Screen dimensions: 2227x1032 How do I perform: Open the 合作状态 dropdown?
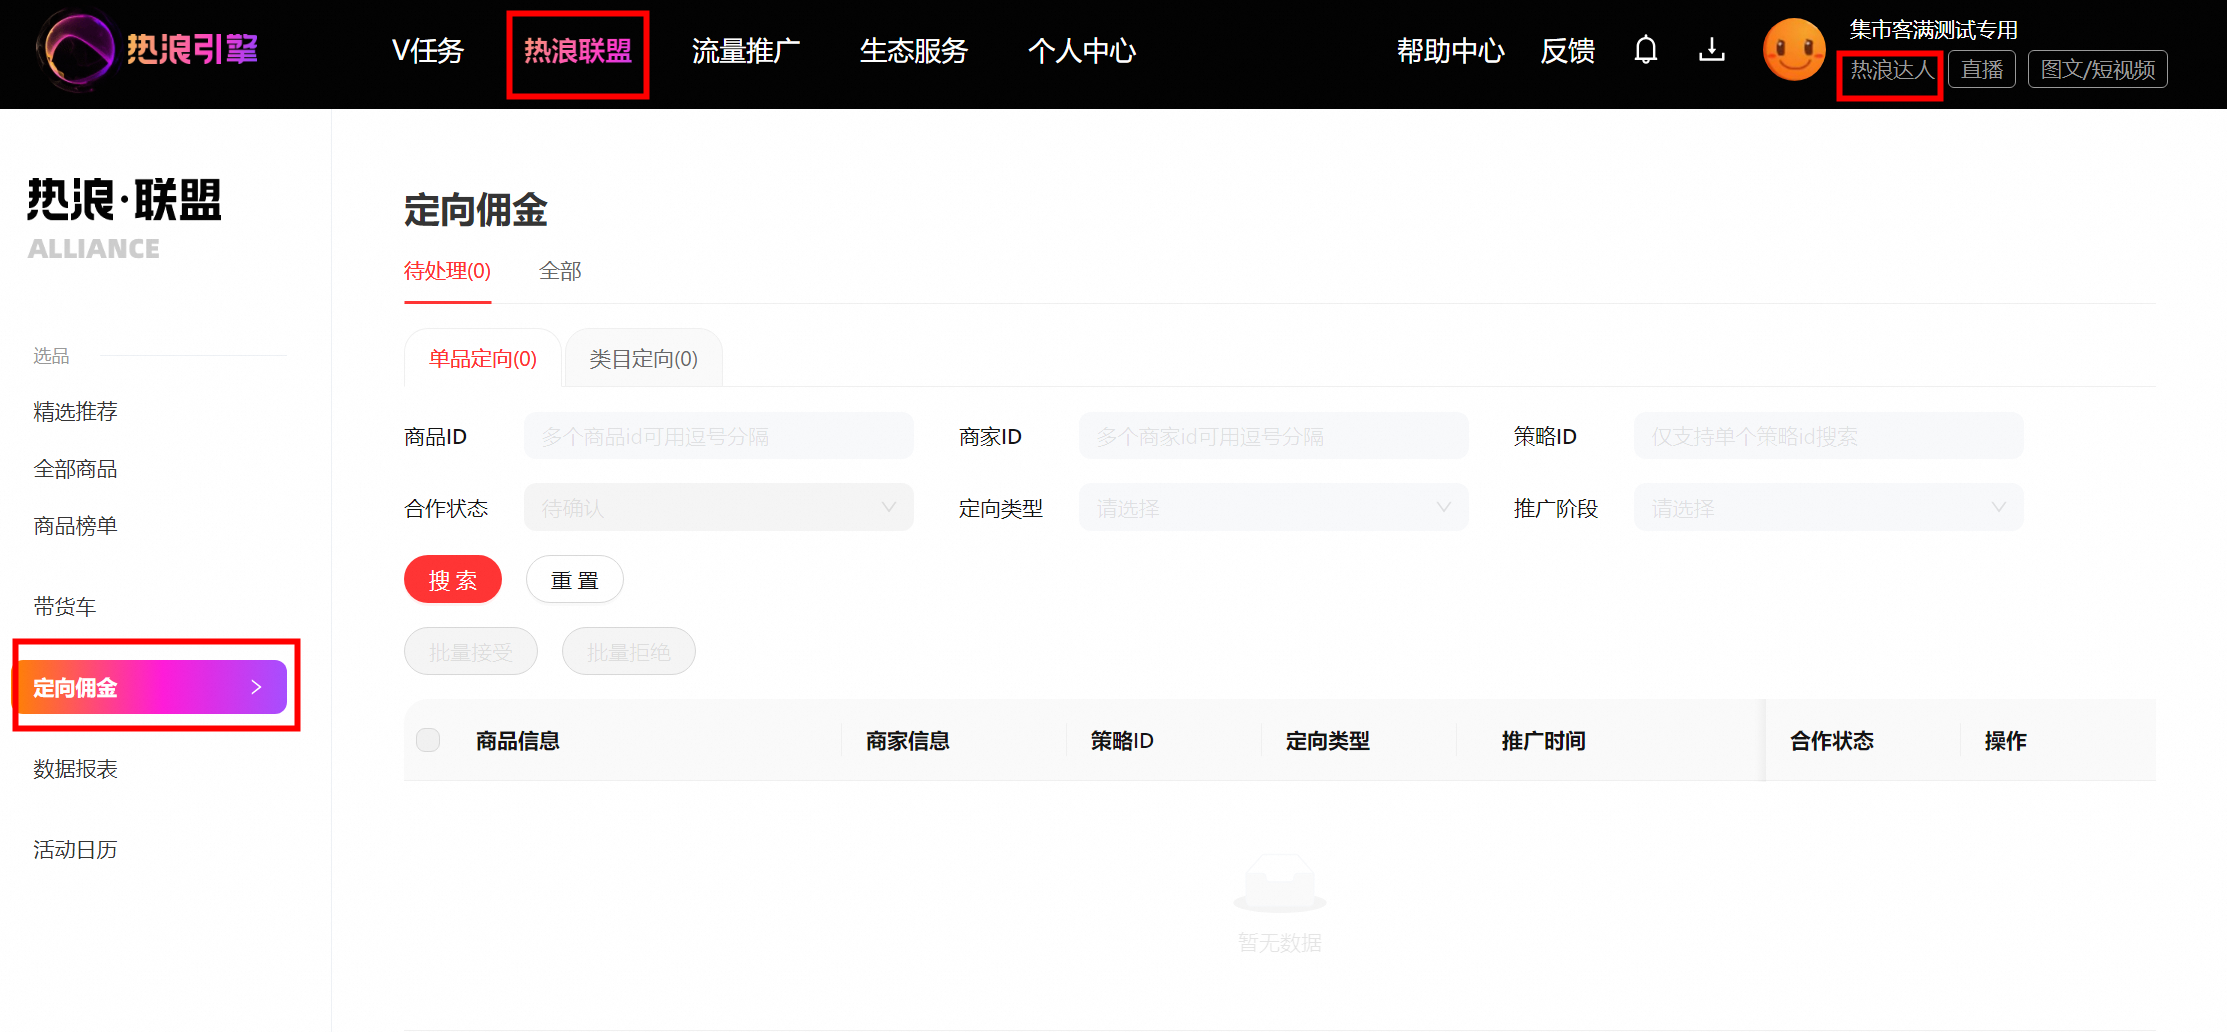click(x=718, y=508)
